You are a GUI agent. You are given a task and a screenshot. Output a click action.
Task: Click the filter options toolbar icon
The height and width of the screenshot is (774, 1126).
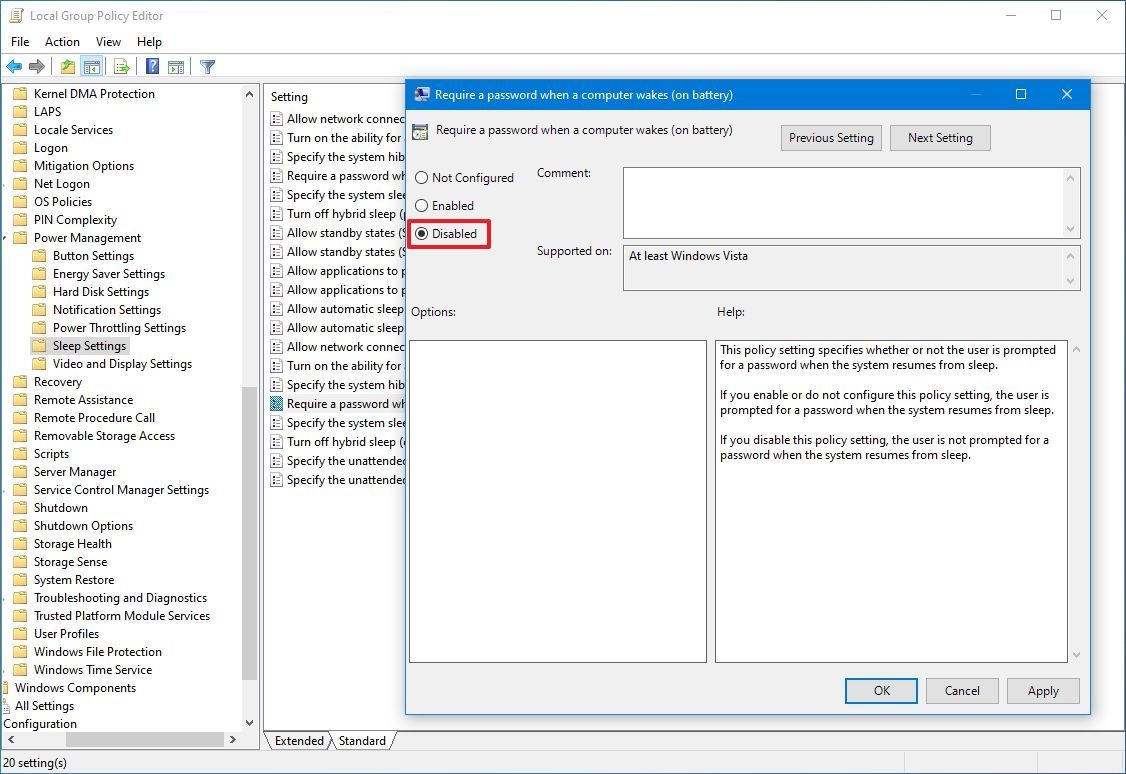click(207, 66)
